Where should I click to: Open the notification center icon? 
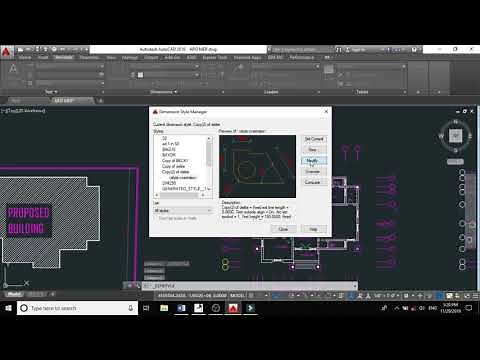click(469, 308)
